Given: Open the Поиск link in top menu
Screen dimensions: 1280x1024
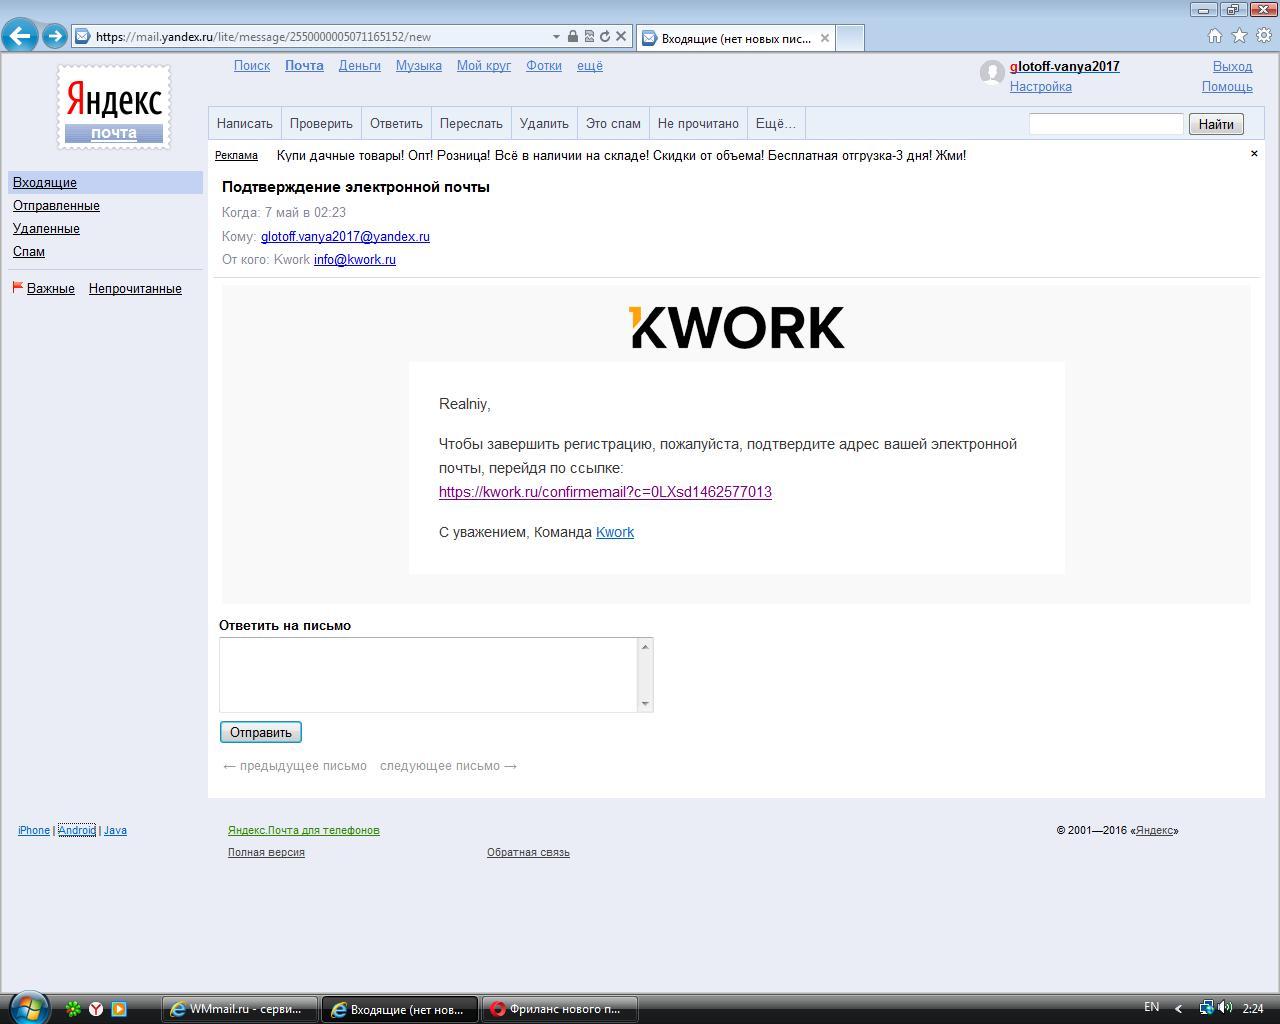Looking at the screenshot, I should [x=252, y=65].
